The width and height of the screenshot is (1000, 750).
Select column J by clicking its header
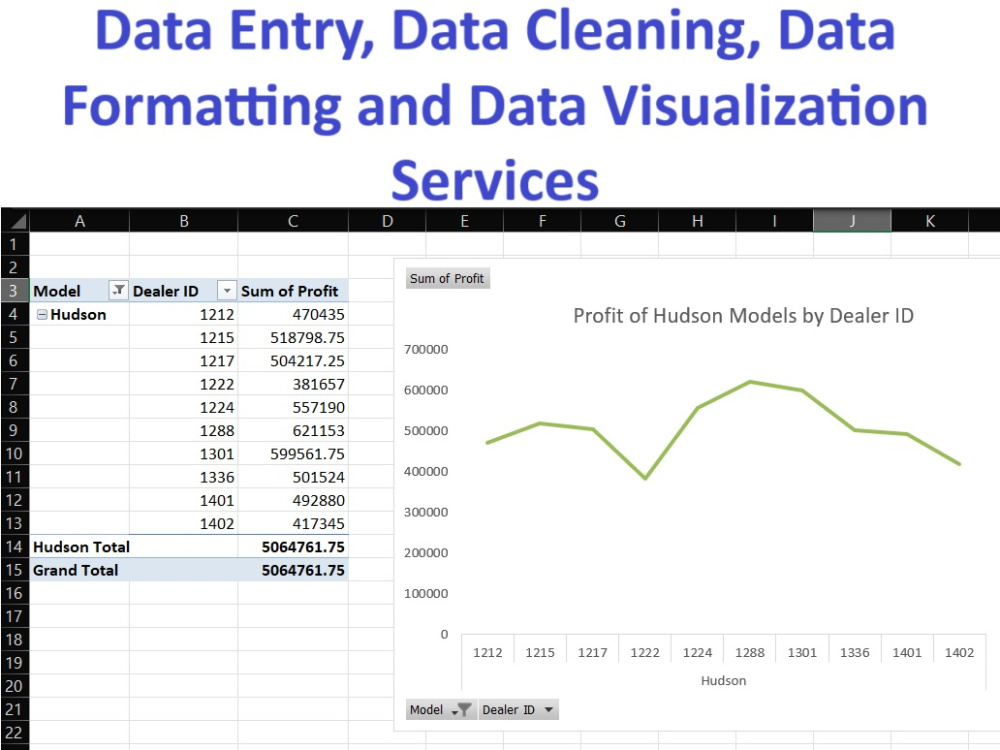851,220
